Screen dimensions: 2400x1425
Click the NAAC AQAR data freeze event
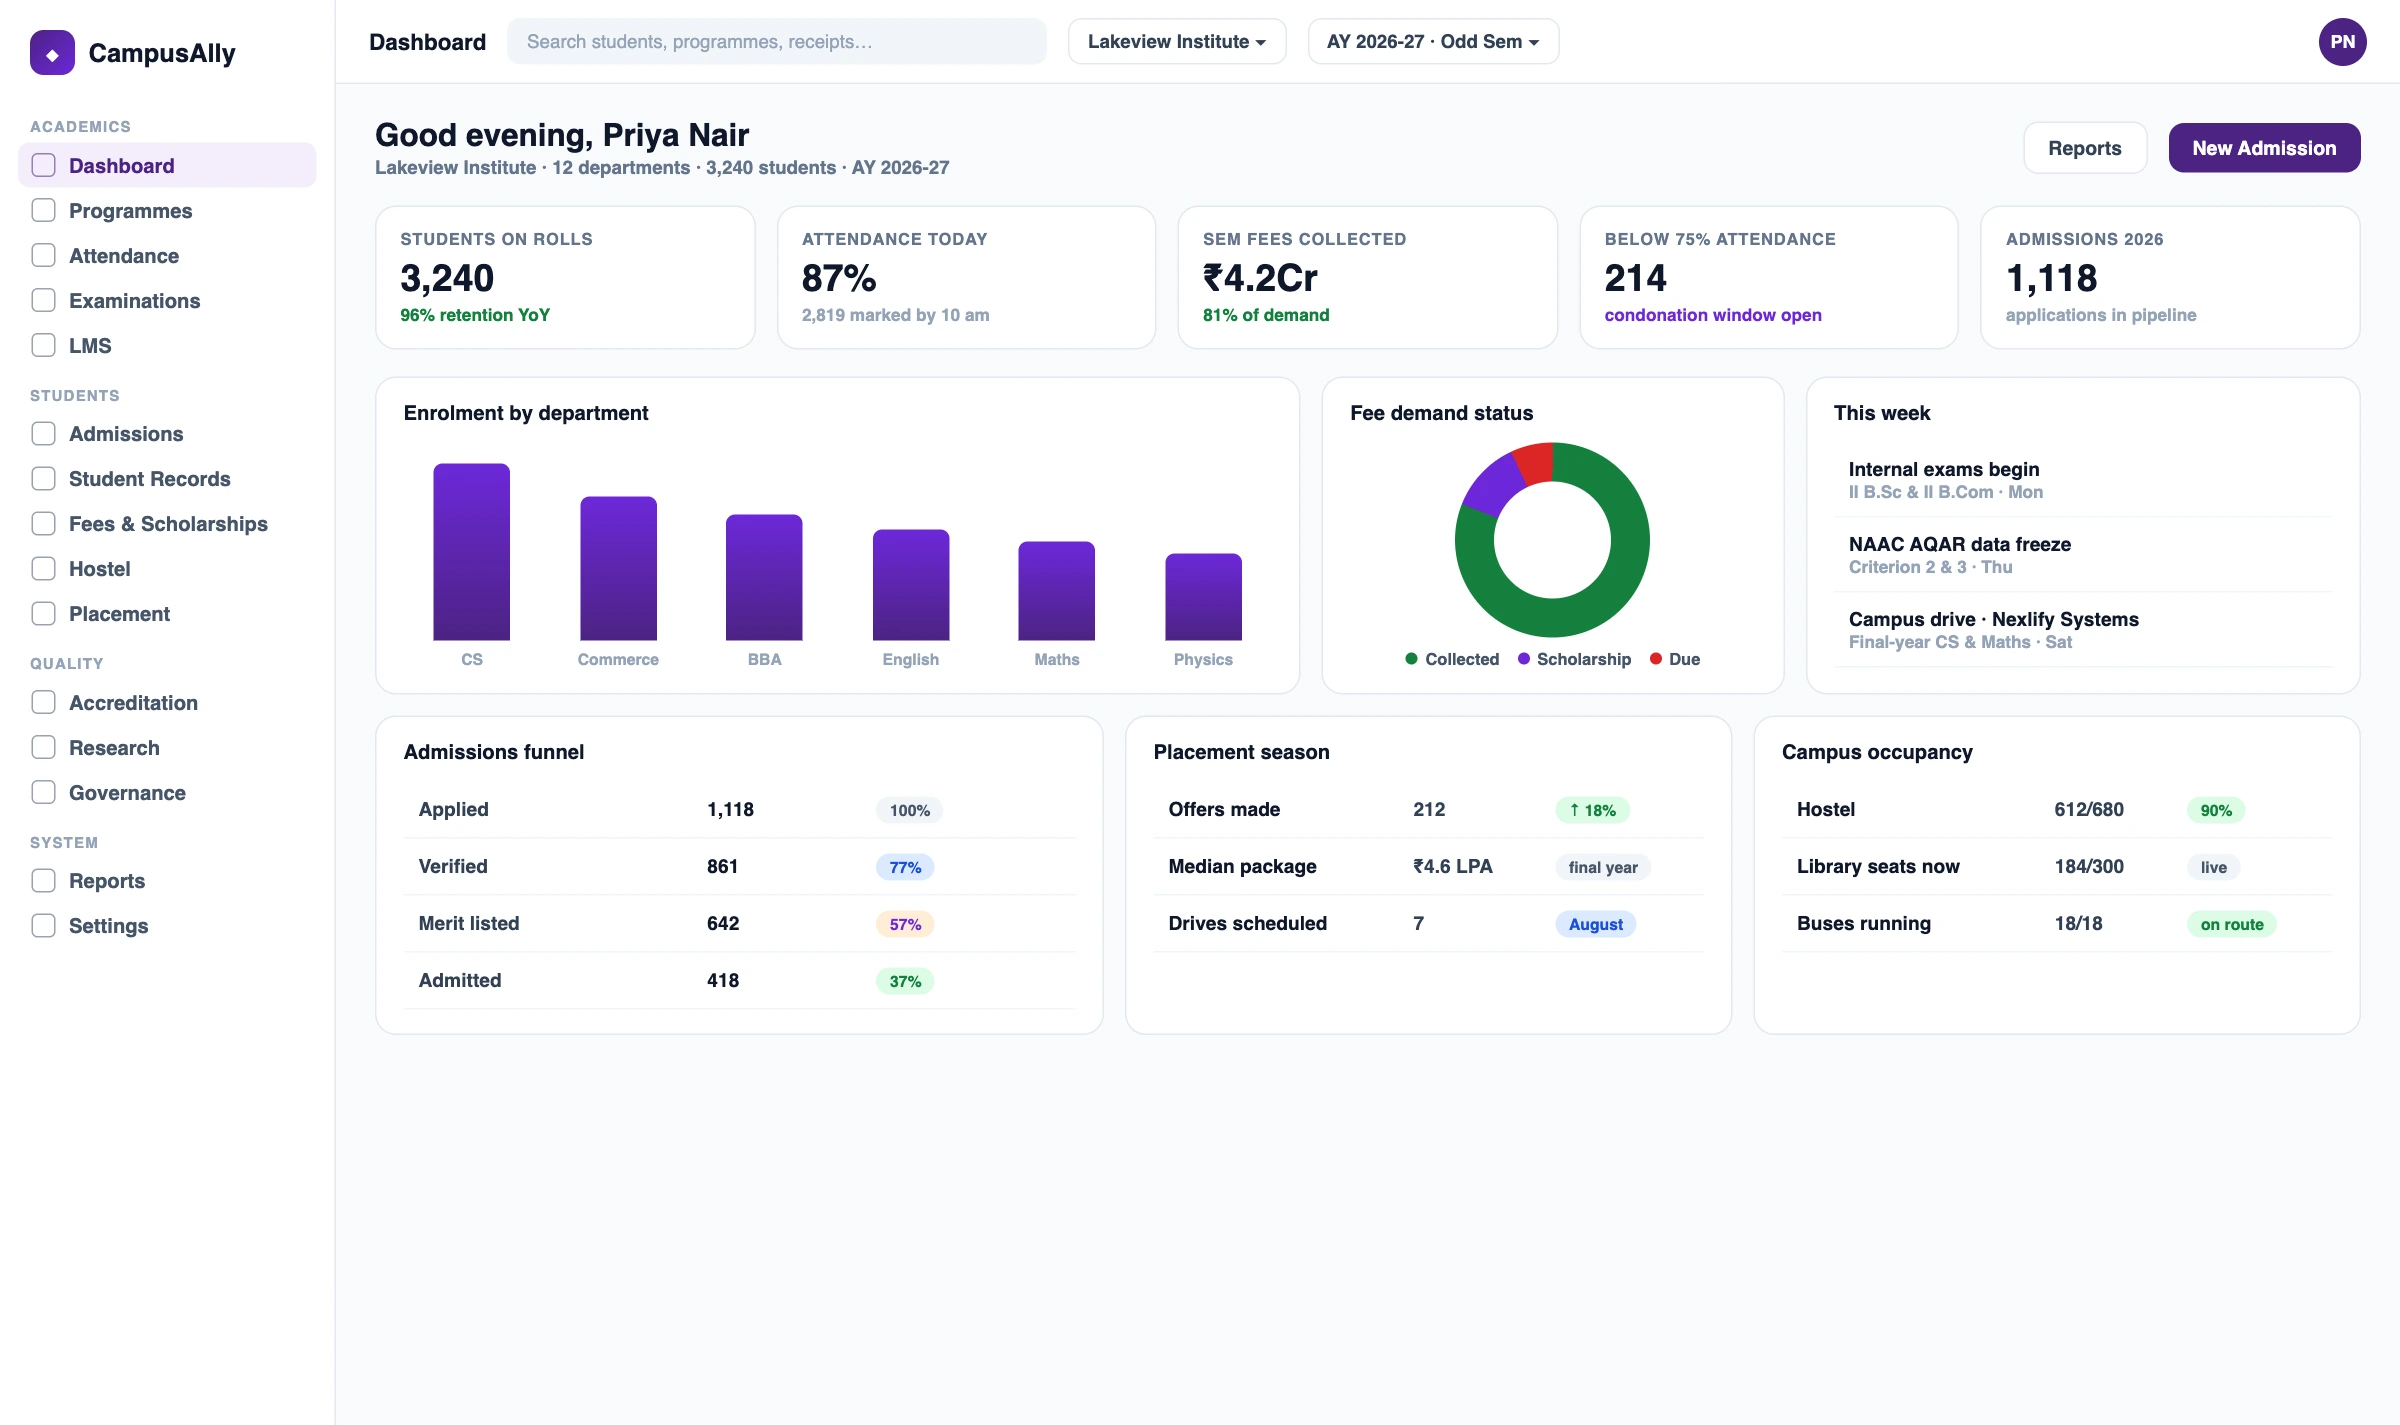click(x=2082, y=555)
